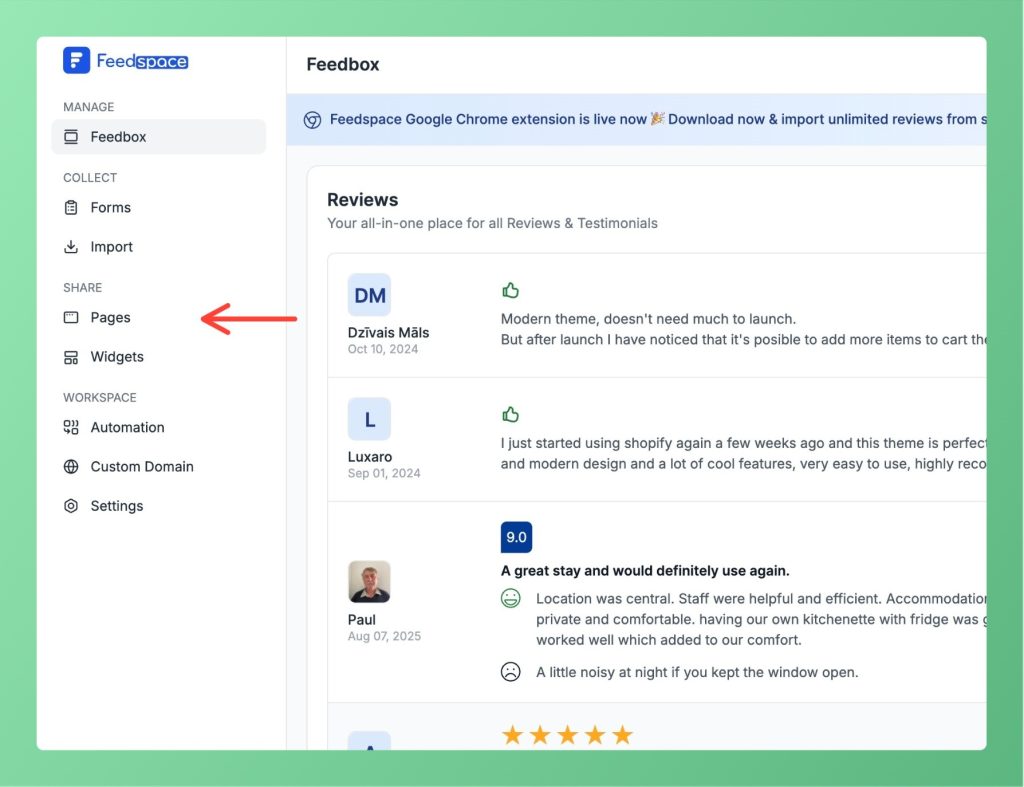
Task: Click the Custom Domain globe icon
Action: point(71,466)
